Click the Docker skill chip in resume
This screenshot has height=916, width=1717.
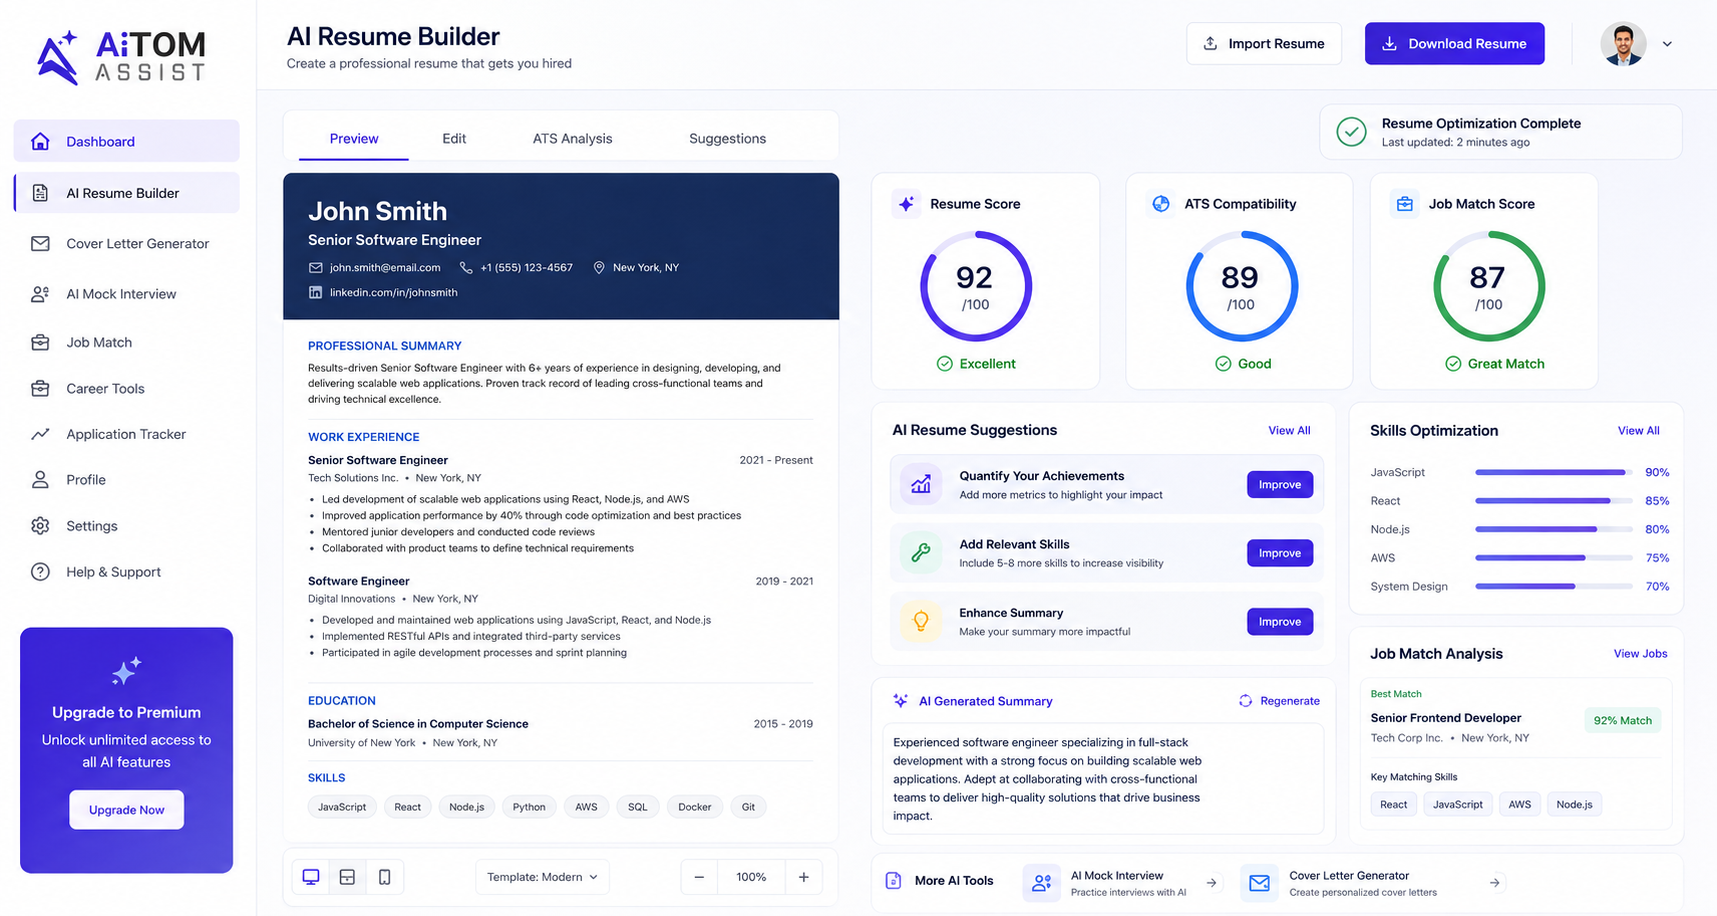point(694,807)
